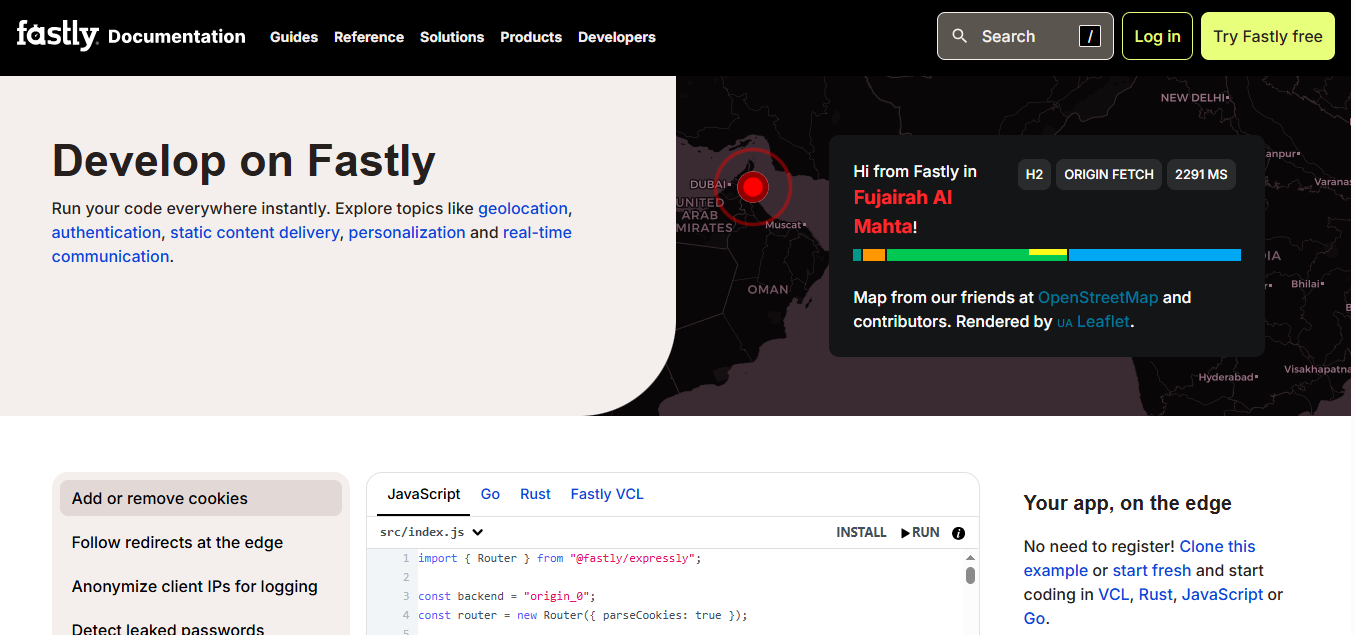Open the Go link in sidebar text
Image resolution: width=1354 pixels, height=635 pixels.
(x=1034, y=618)
